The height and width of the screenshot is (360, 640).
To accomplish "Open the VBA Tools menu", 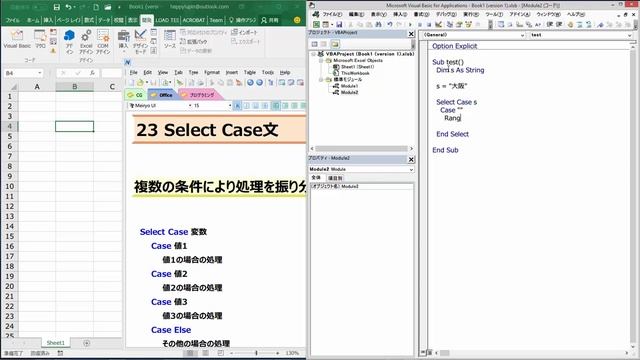I will click(493, 14).
